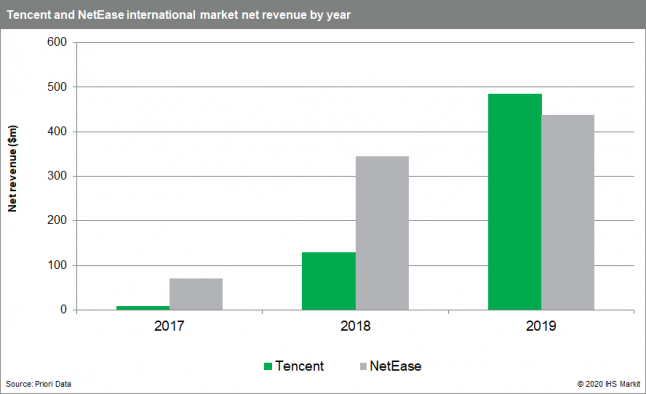Click the 2018 NetEase gray bar
This screenshot has height=394, width=646.
tap(382, 233)
